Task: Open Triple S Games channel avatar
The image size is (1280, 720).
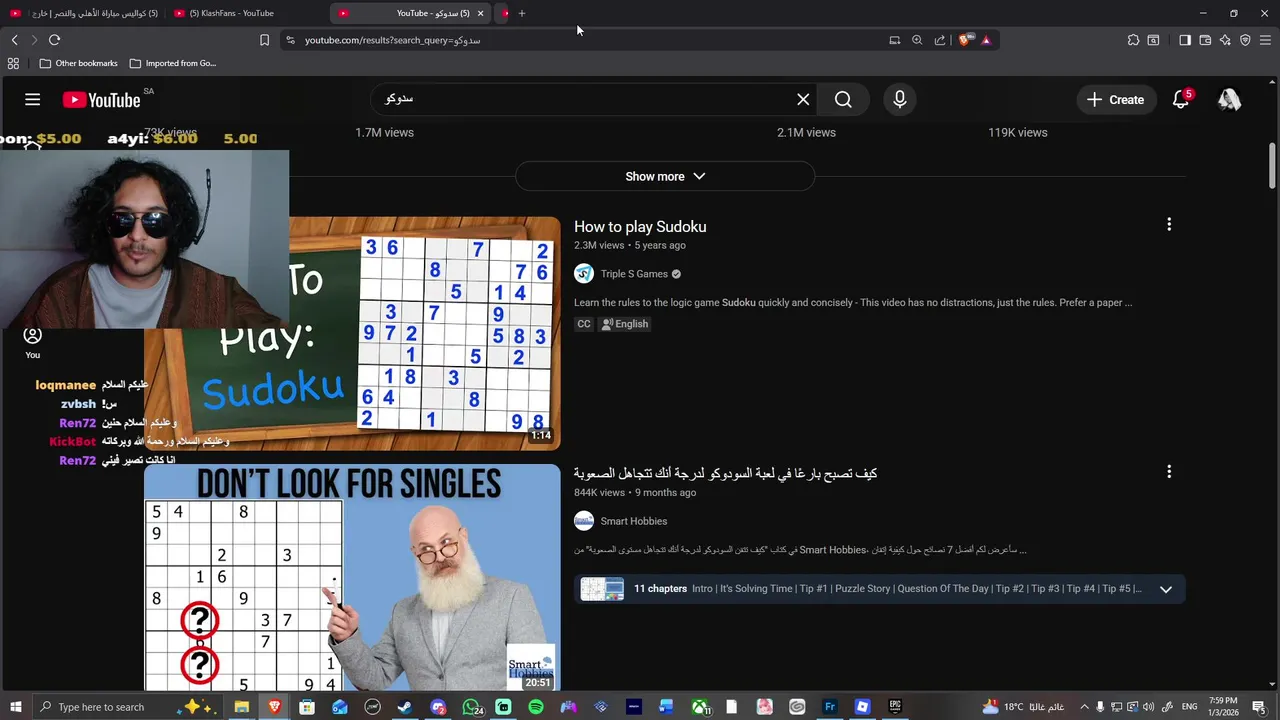Action: click(x=584, y=274)
